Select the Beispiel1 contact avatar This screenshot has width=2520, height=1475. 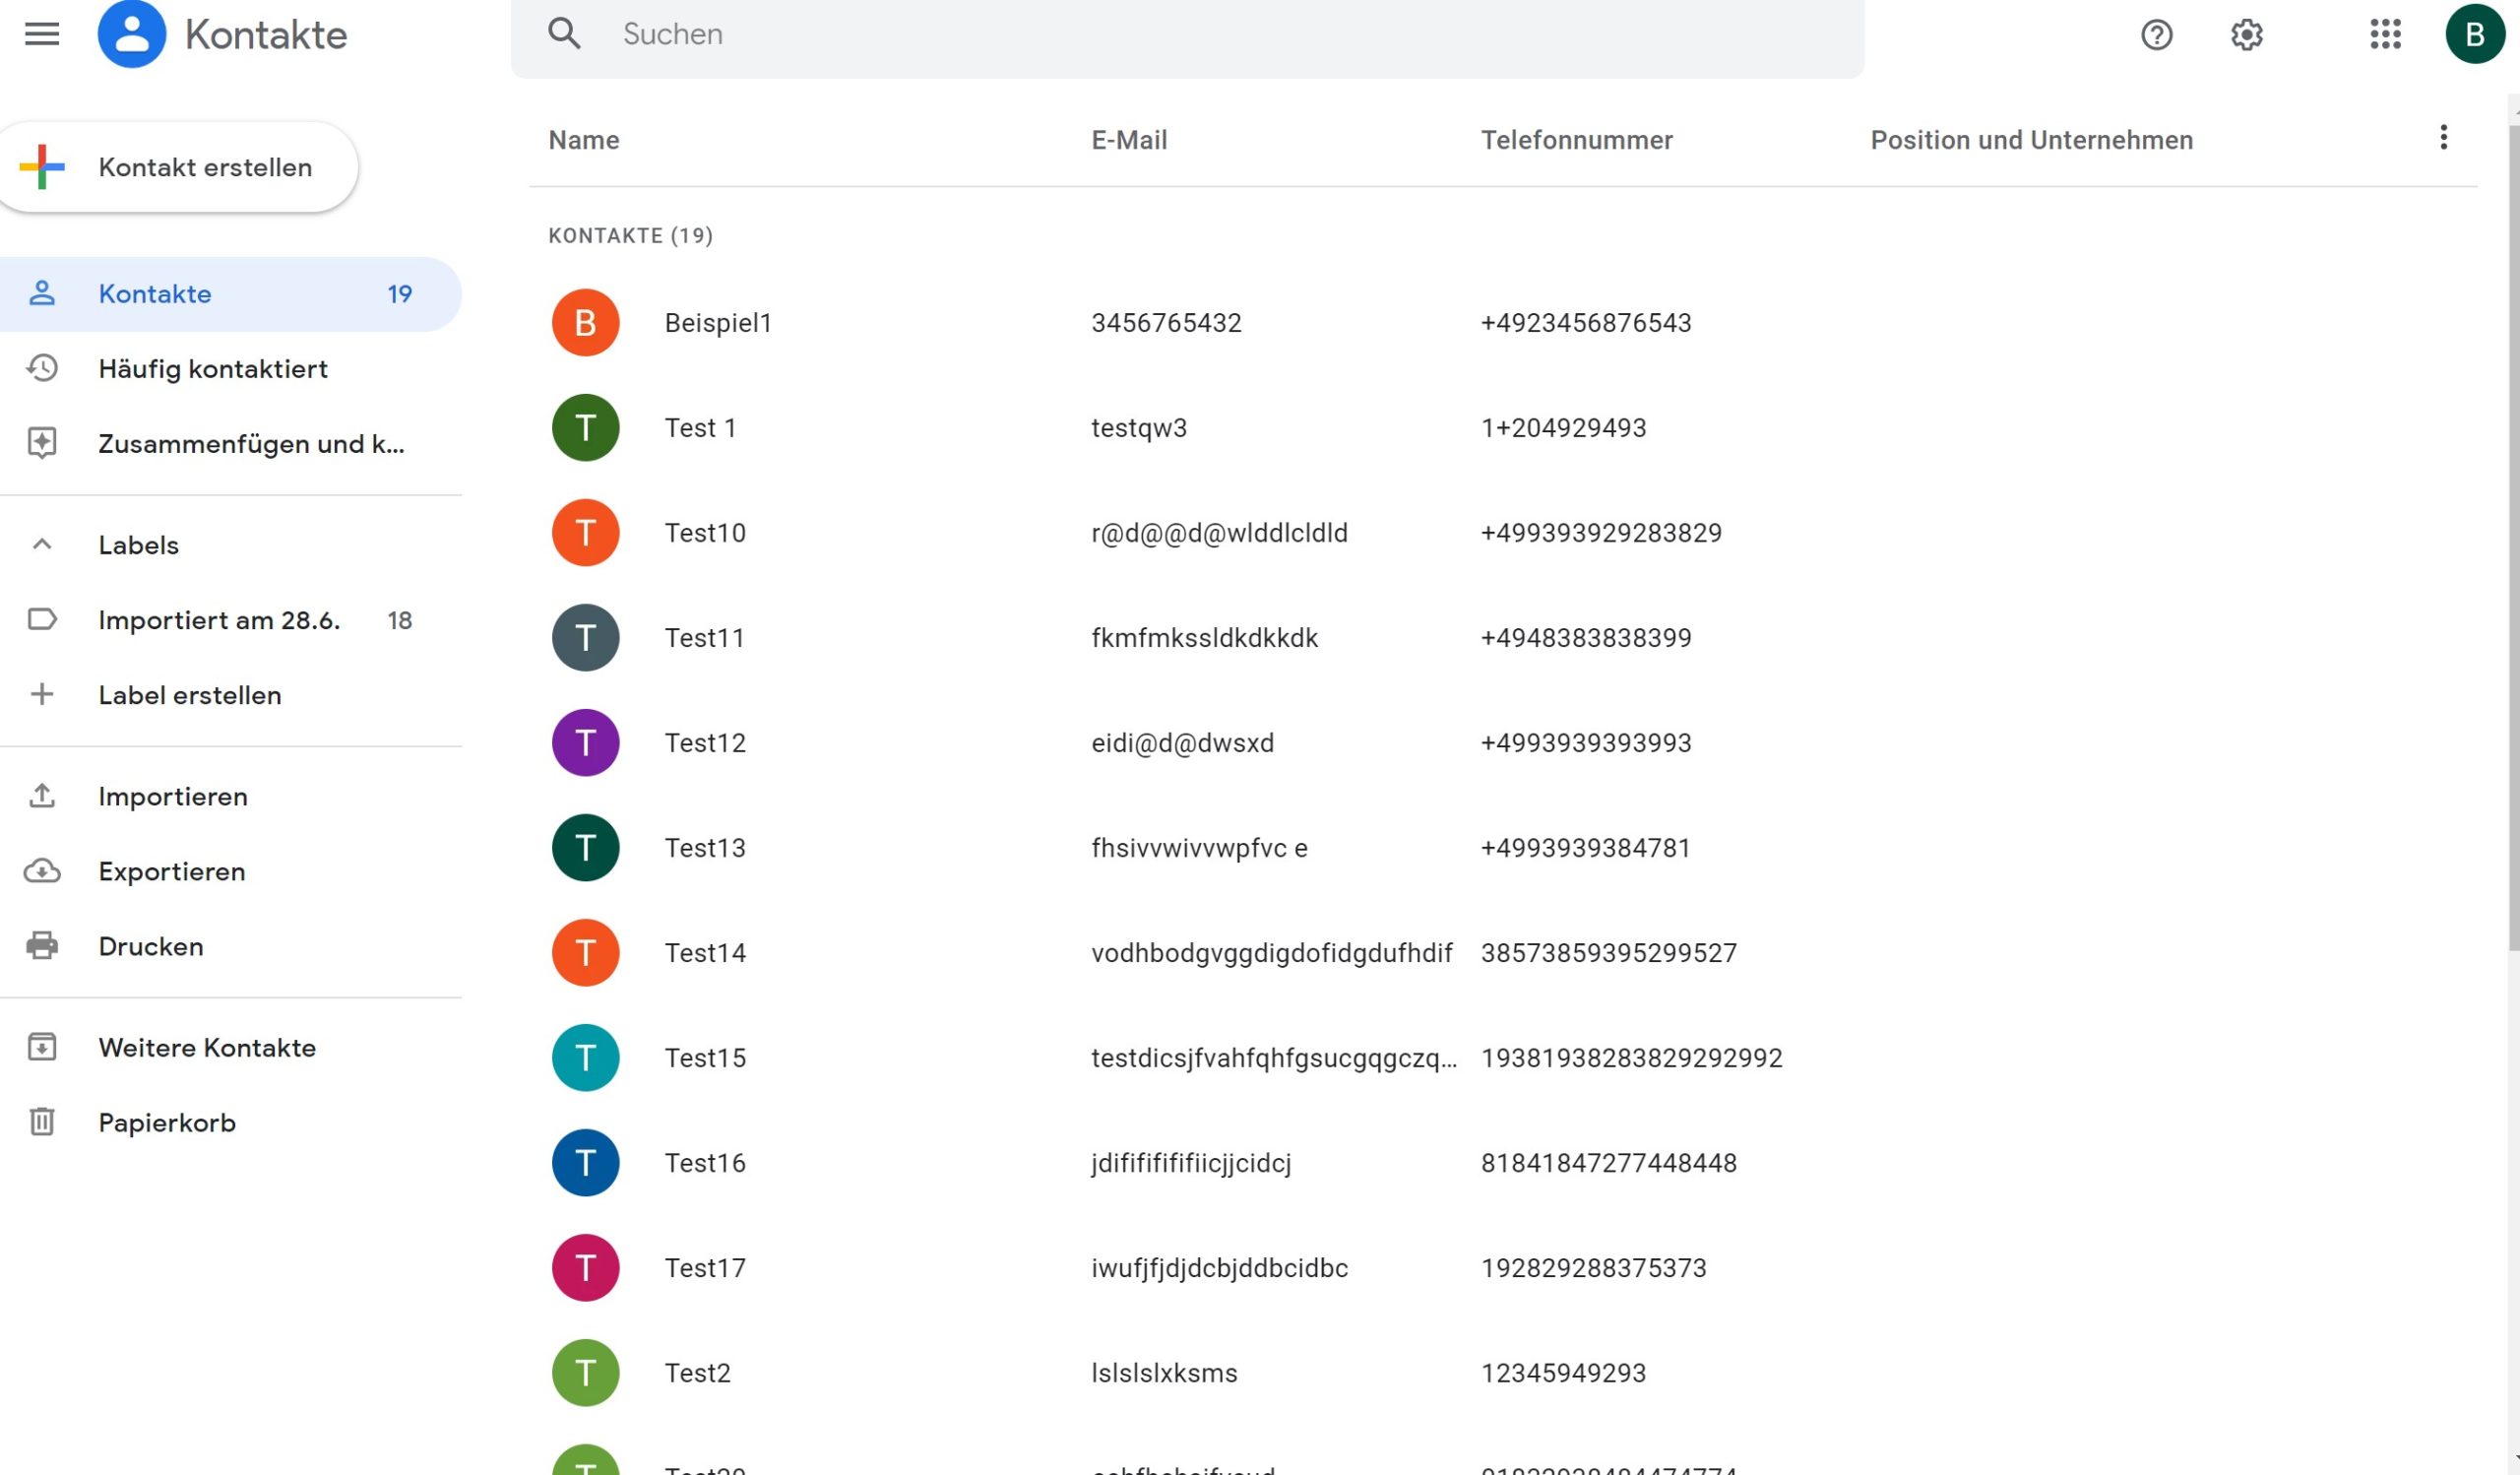[x=585, y=323]
